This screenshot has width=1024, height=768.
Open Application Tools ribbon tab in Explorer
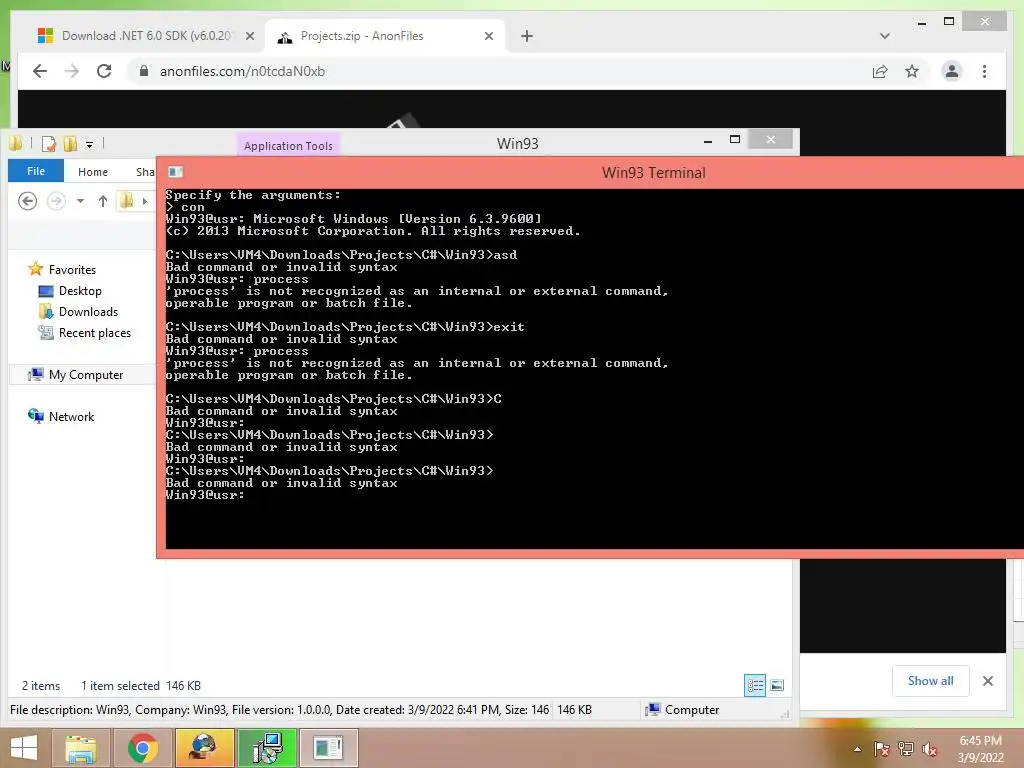(288, 145)
